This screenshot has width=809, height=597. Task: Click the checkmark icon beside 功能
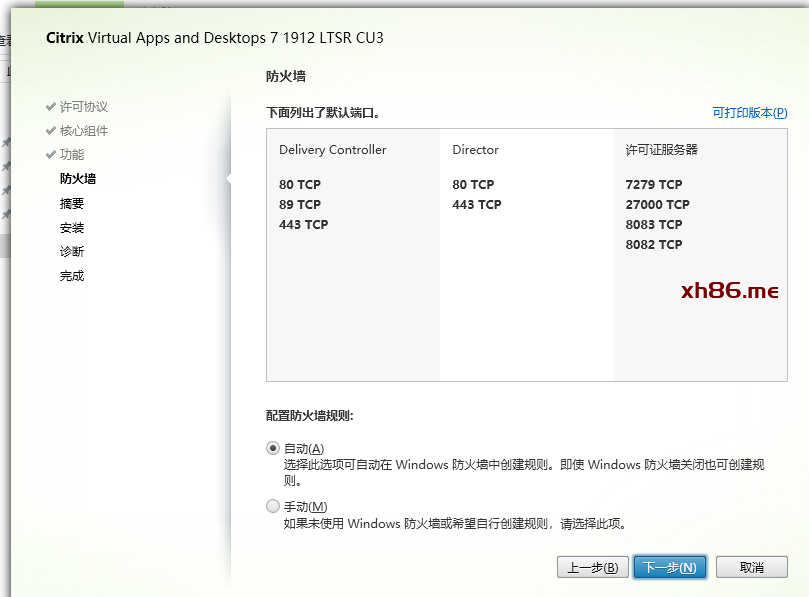coord(51,154)
